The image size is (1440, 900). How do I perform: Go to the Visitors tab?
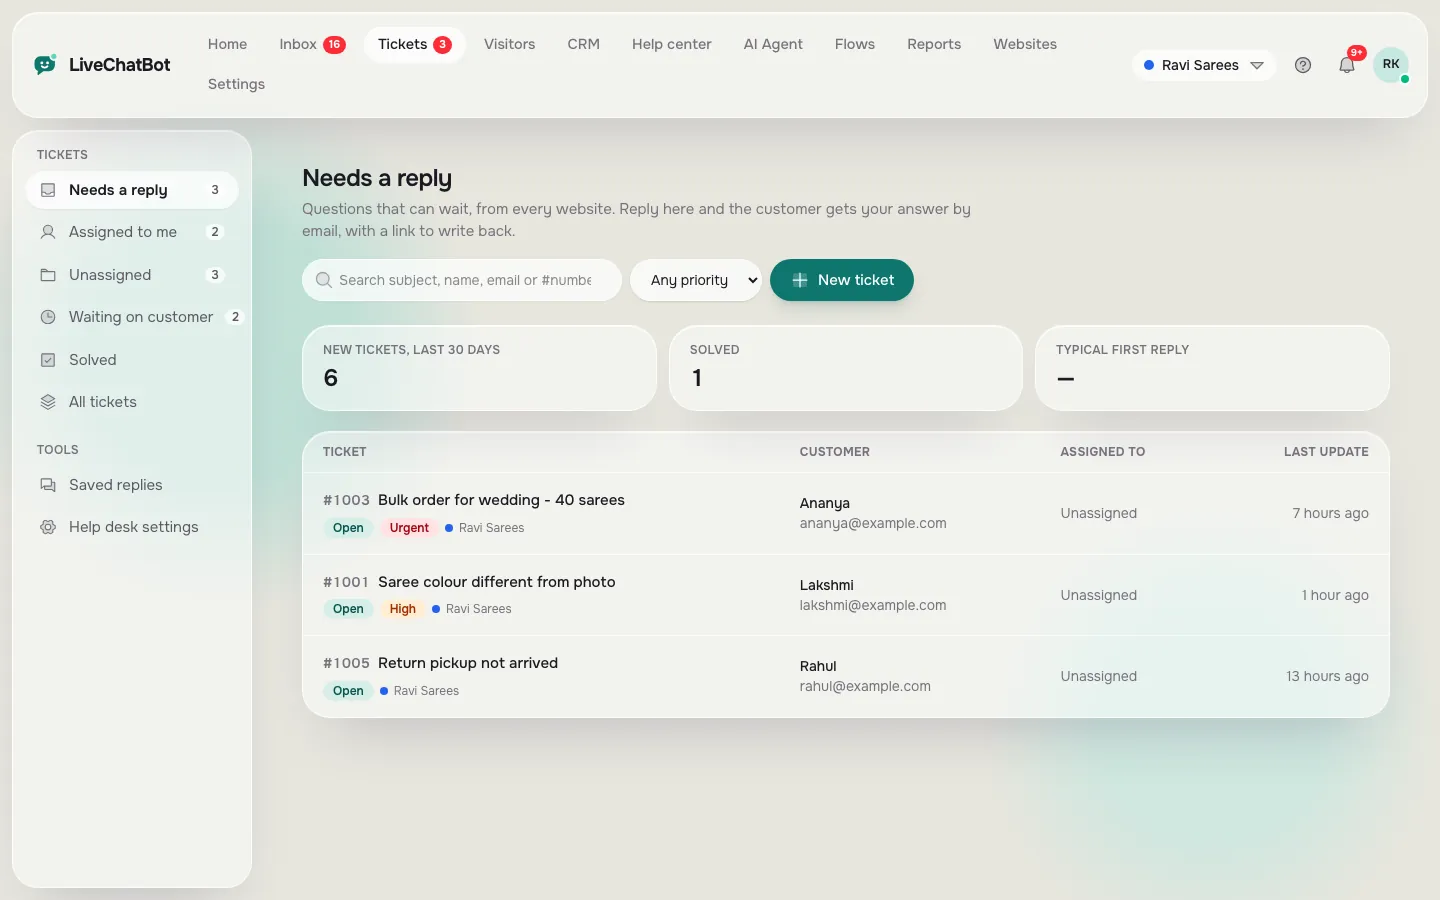[x=509, y=44]
